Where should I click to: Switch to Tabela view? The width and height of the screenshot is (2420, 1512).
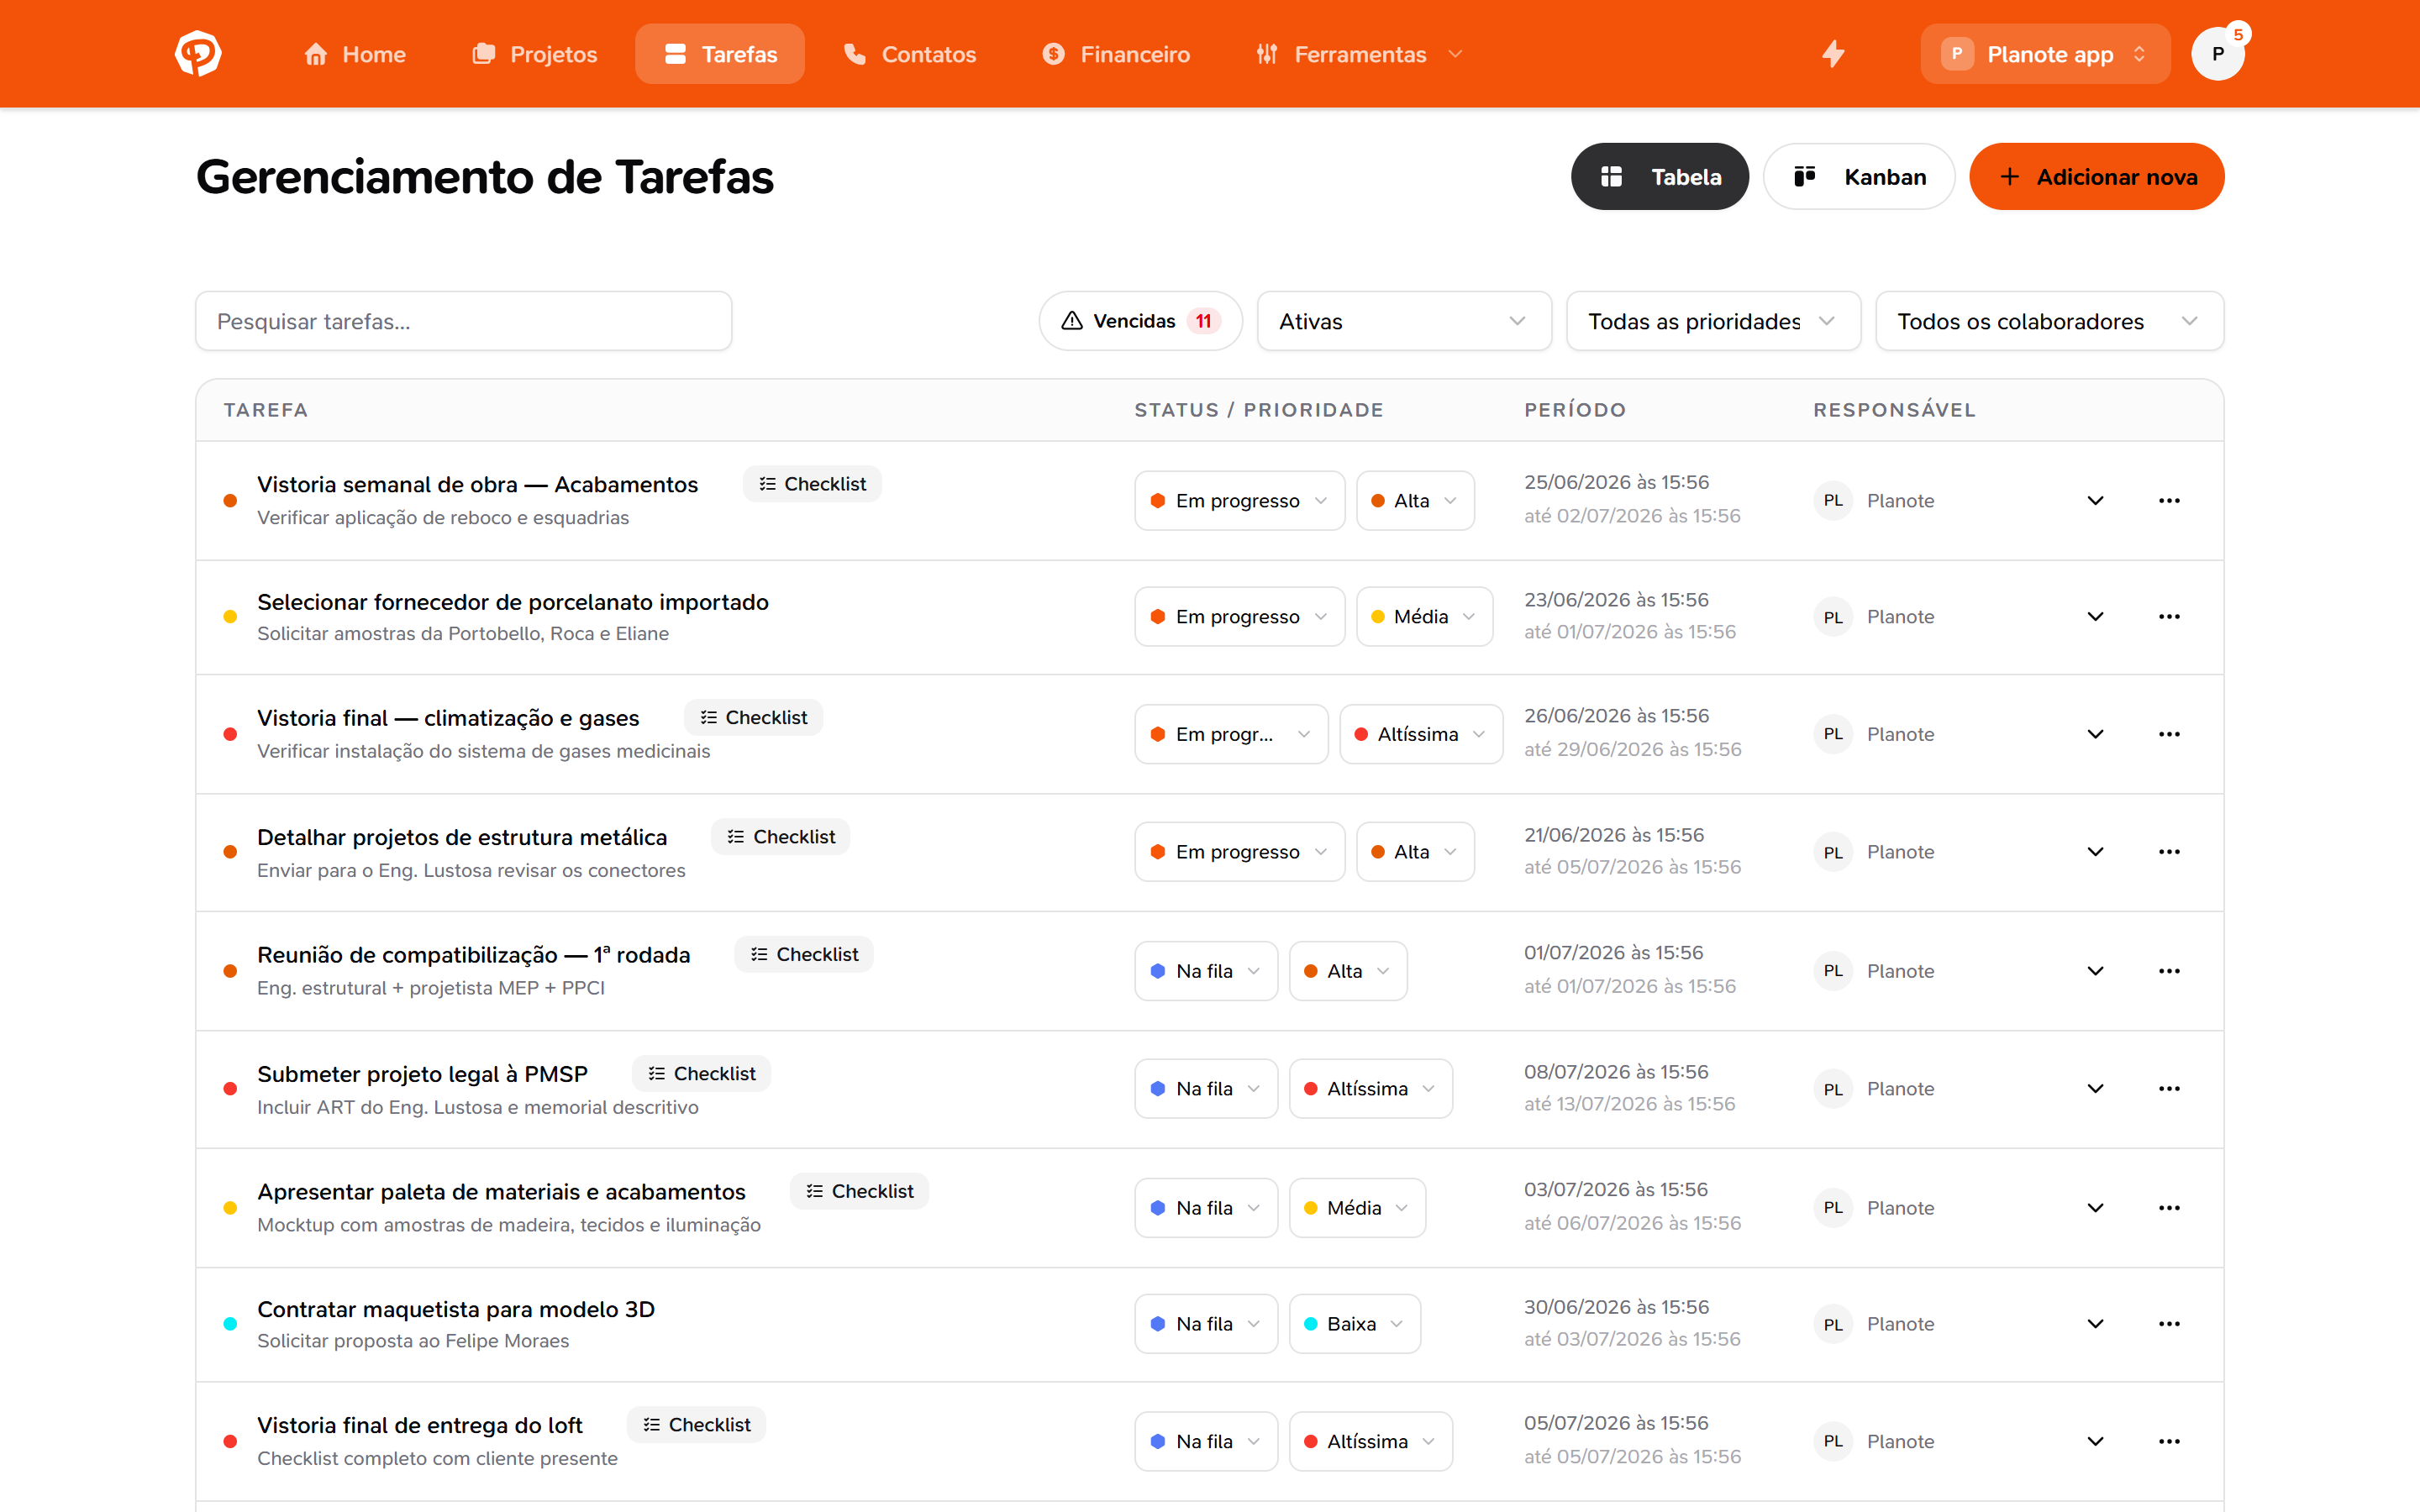tap(1660, 177)
